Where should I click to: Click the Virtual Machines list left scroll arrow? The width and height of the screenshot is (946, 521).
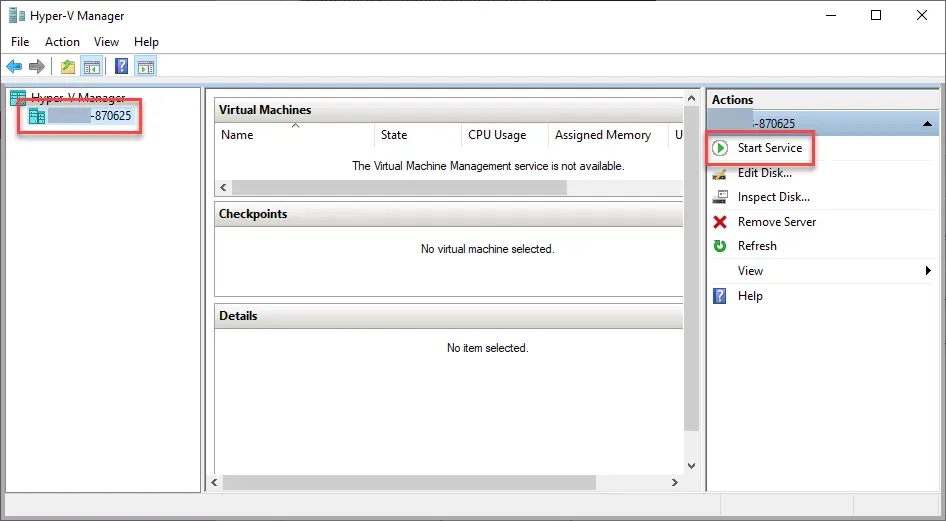pyautogui.click(x=223, y=188)
